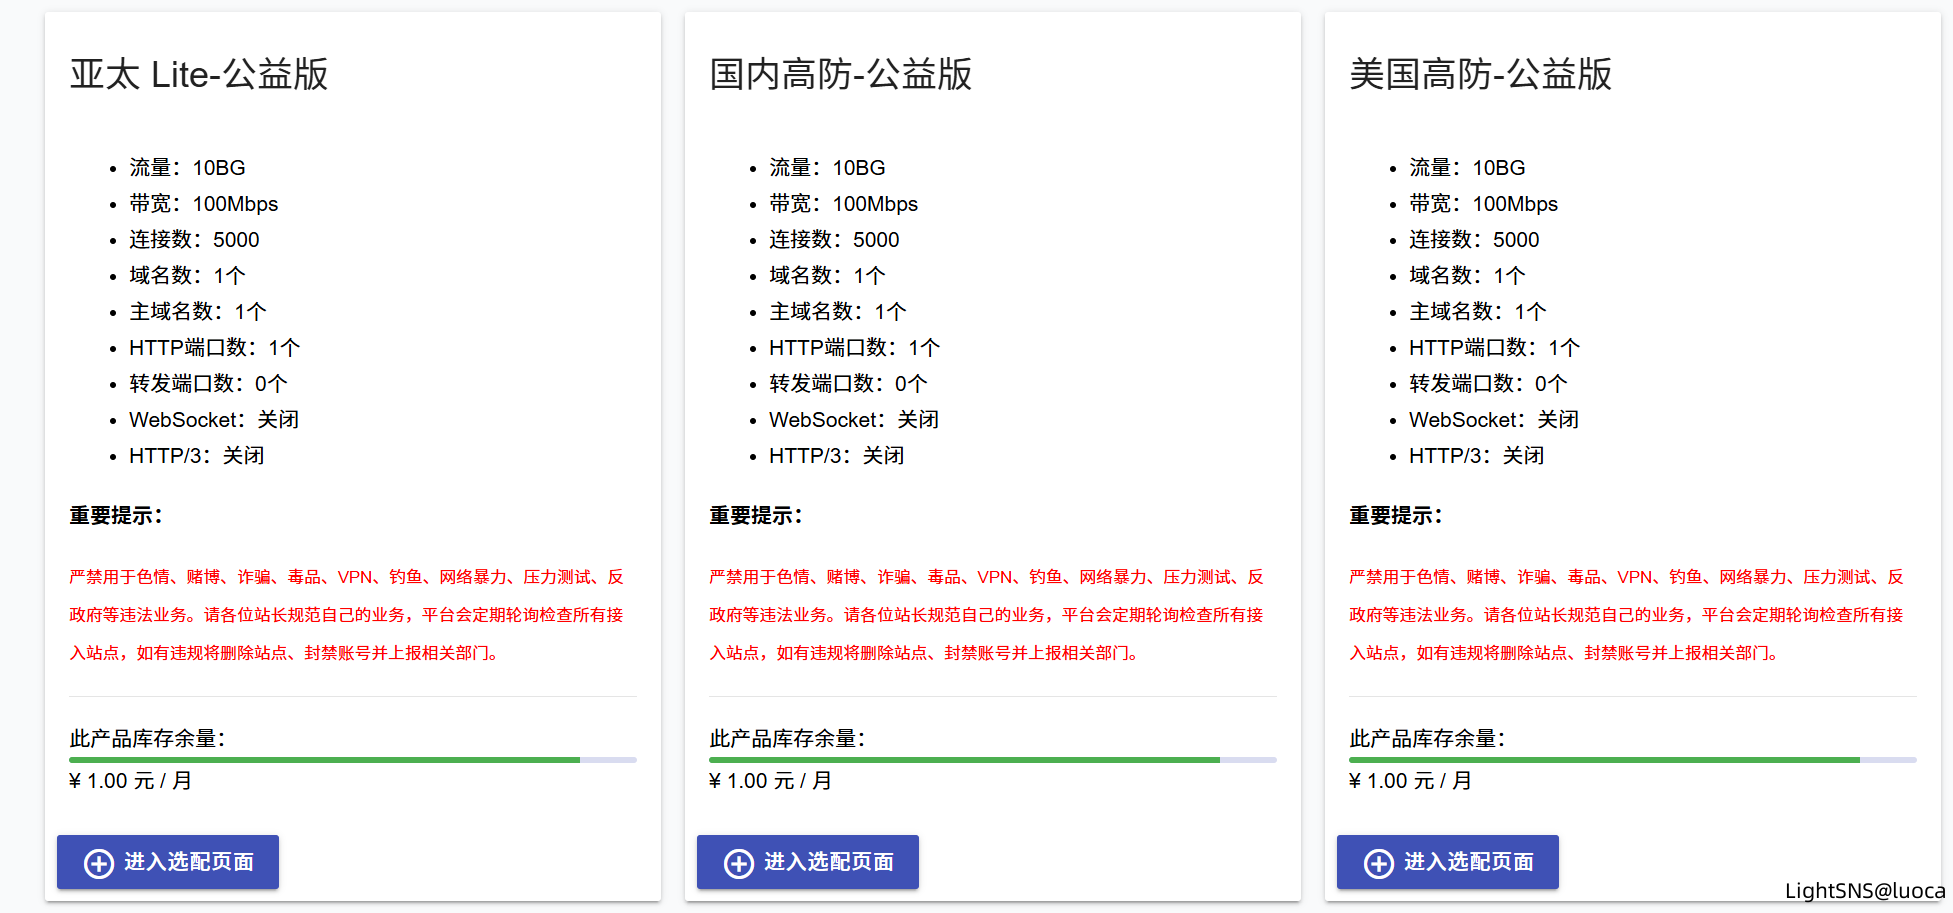
Task: Select the 美国高防-公益版 card title
Action: pos(1480,75)
